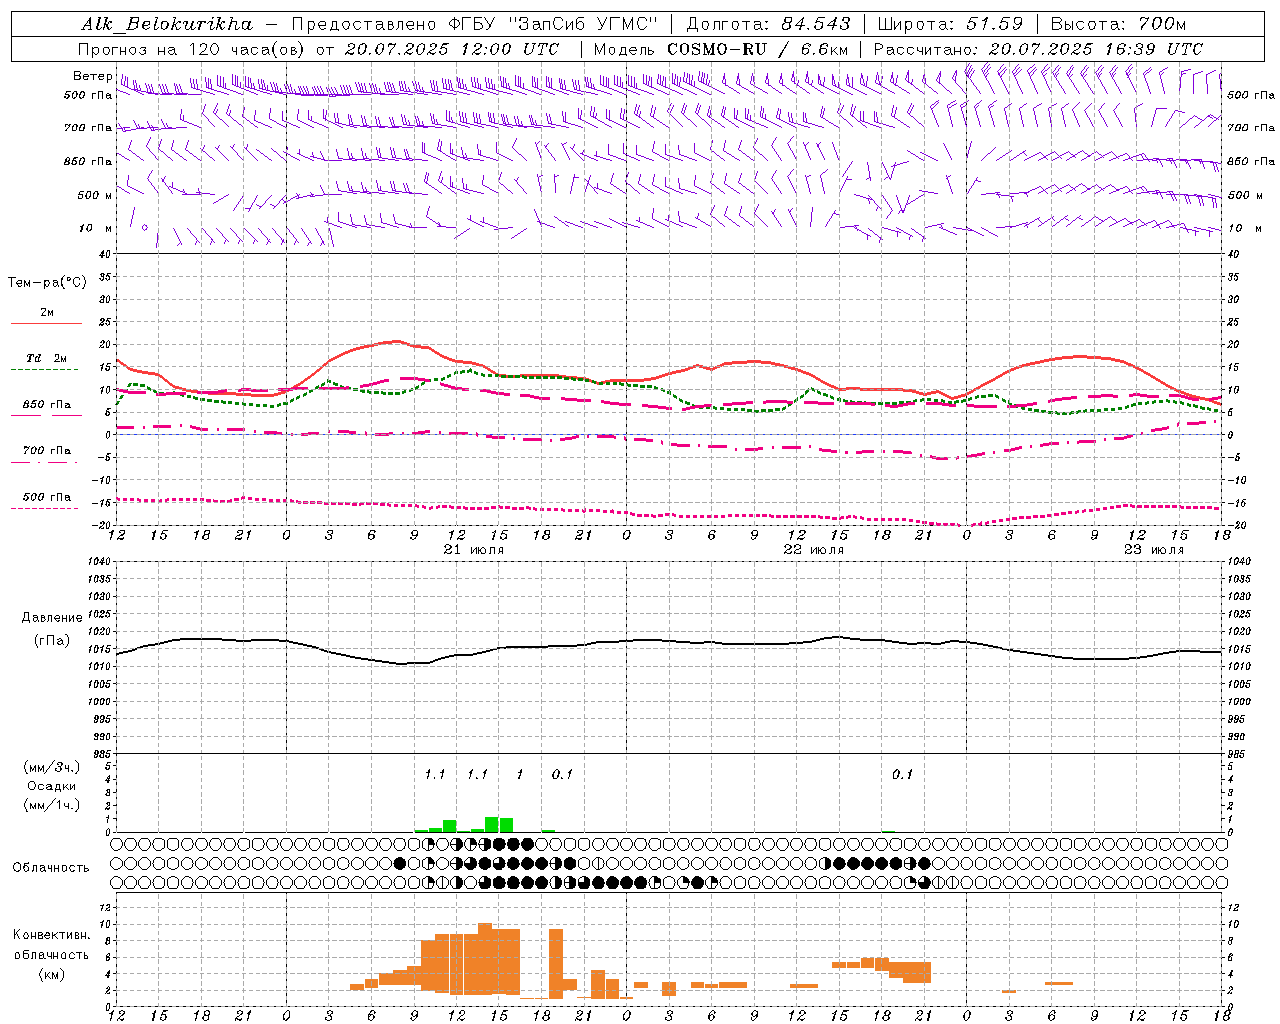The image size is (1280, 1024).
Task: Click the '10 м' wind level label on the left
Action: 97,228
